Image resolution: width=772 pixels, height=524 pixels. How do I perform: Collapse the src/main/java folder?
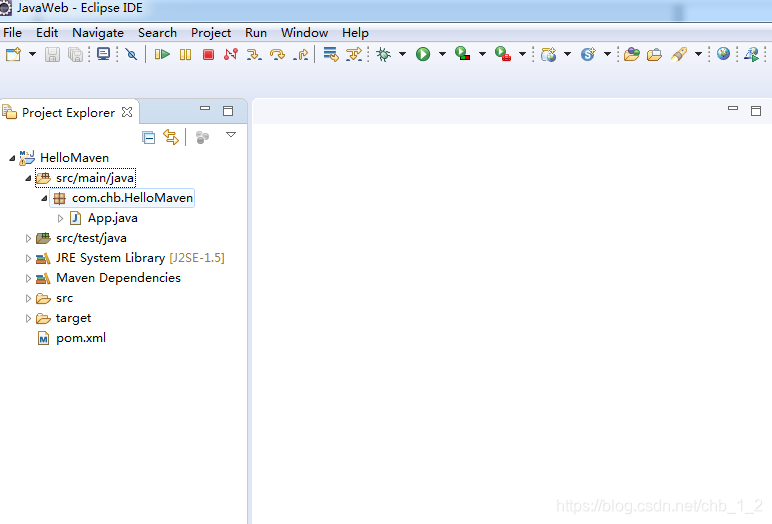[x=28, y=178]
